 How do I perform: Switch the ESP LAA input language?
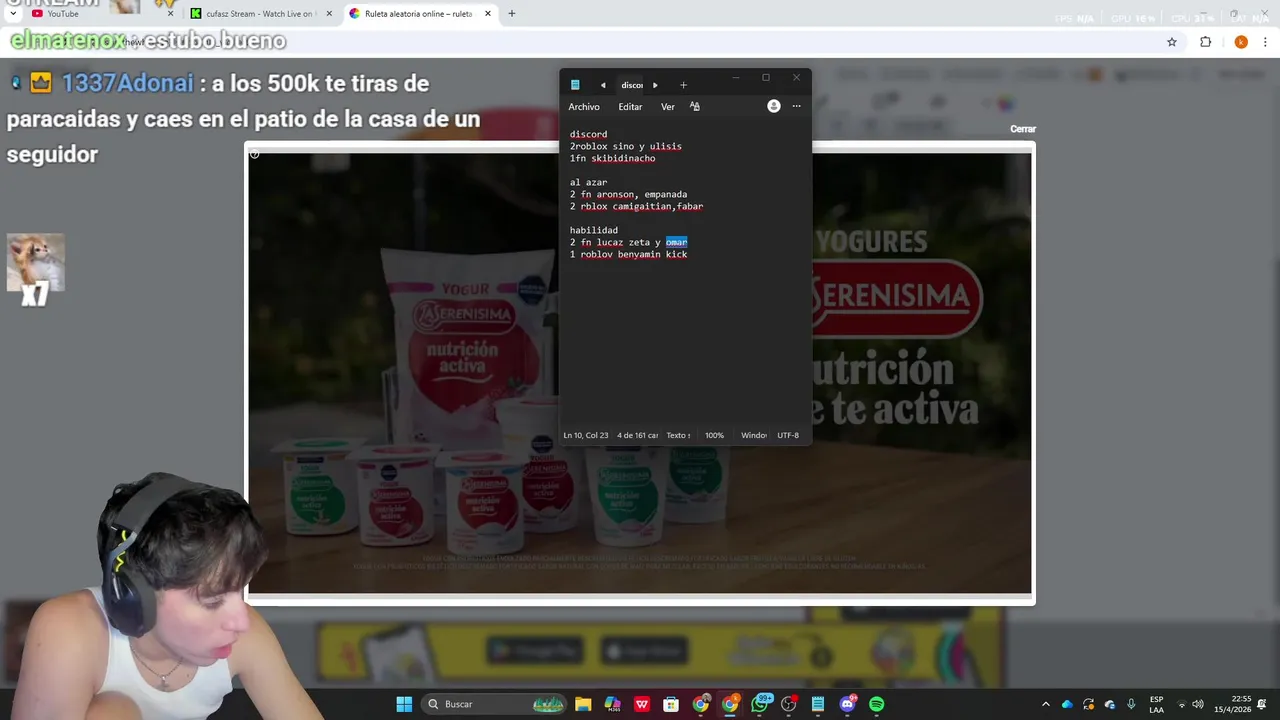click(1156, 704)
